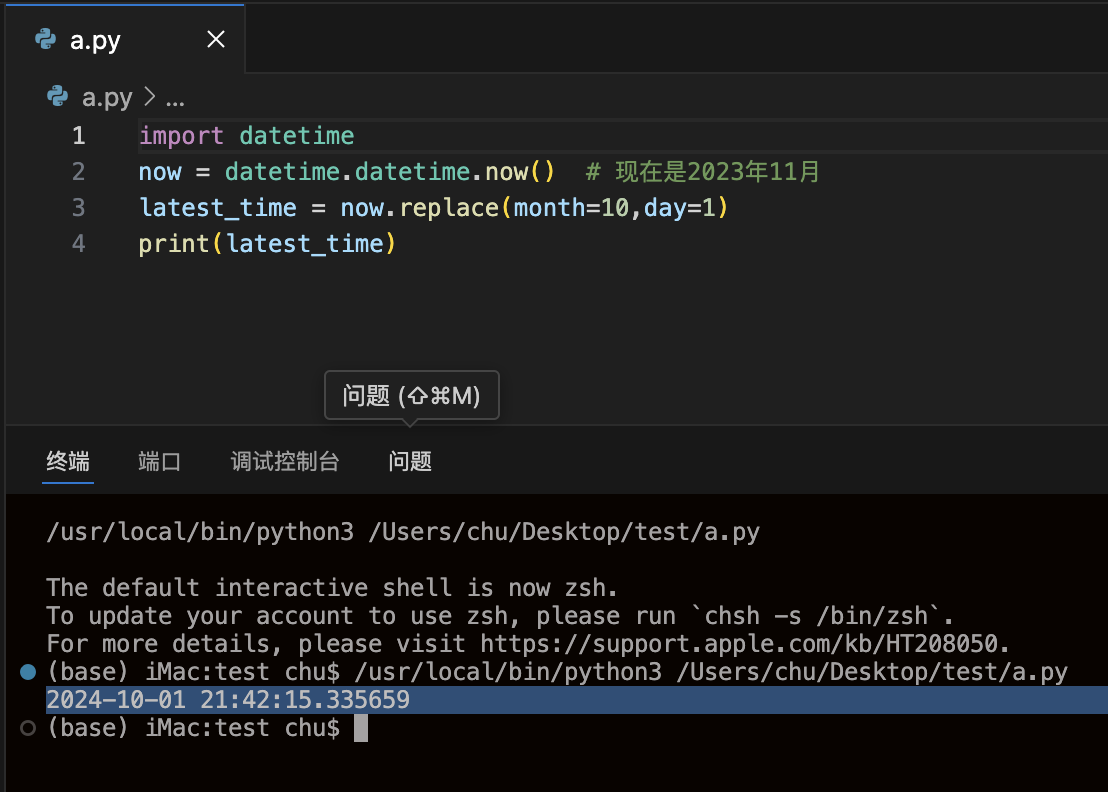
Task: Click the print(latest_time) code line
Action: pyautogui.click(x=267, y=244)
